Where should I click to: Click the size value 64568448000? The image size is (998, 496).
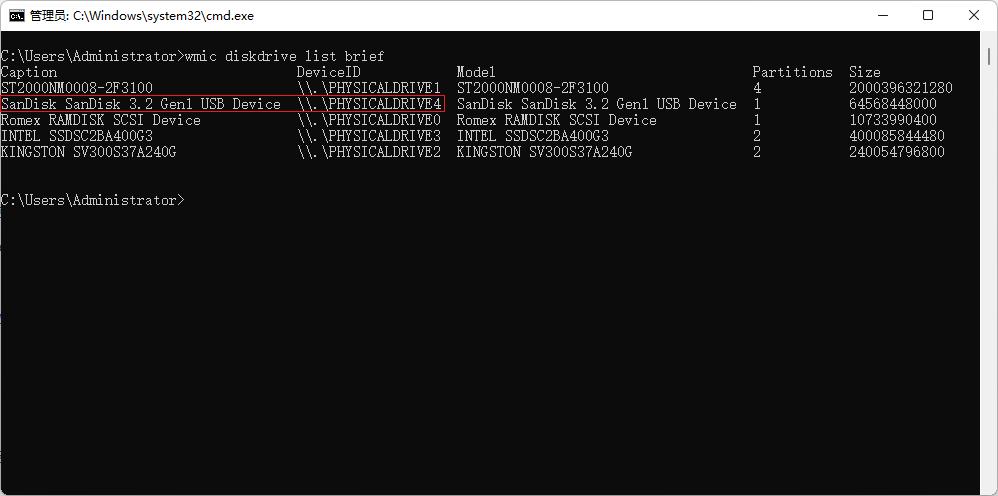click(893, 104)
